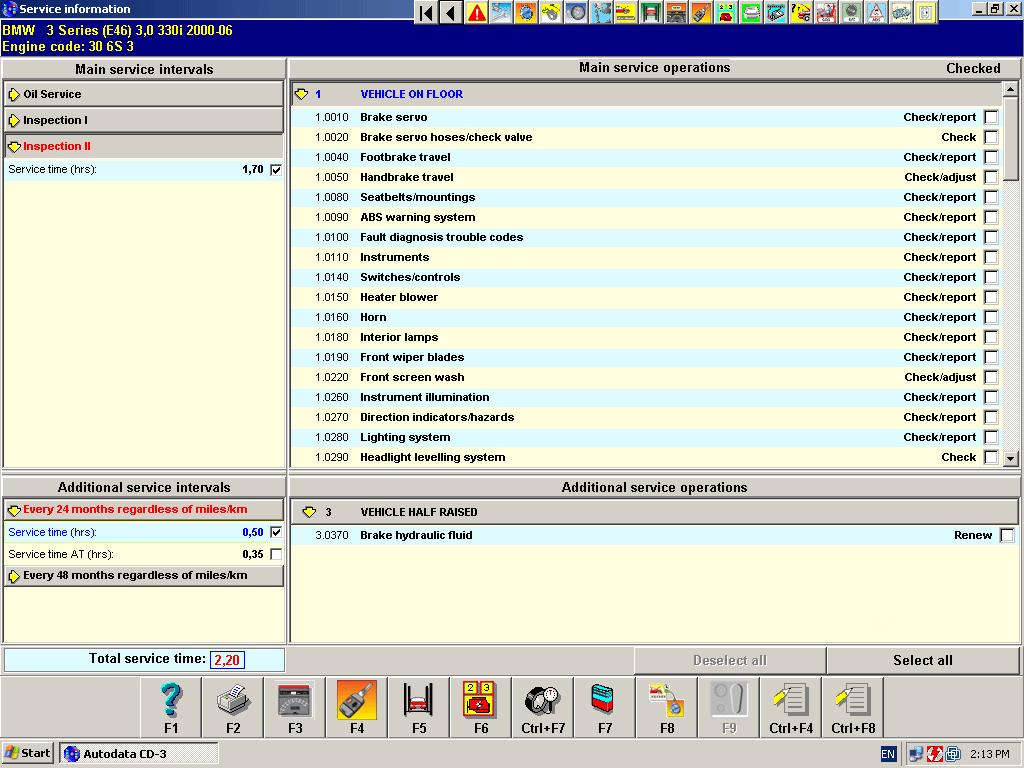1024x768 pixels.
Task: Jump to first page with the bar-arrow icon
Action: point(426,12)
